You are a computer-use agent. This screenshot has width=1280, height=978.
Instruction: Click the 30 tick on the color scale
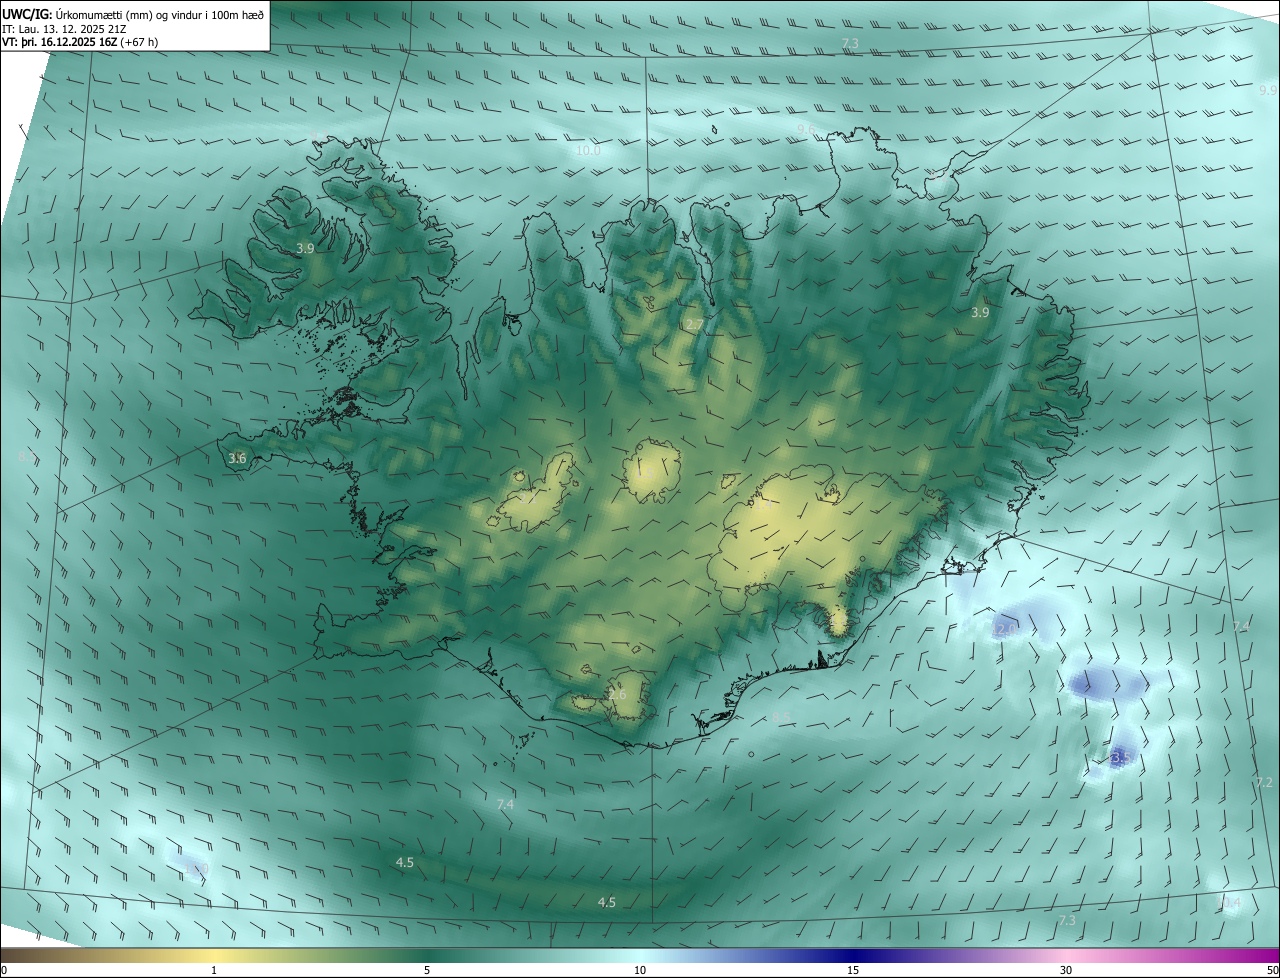[1066, 970]
